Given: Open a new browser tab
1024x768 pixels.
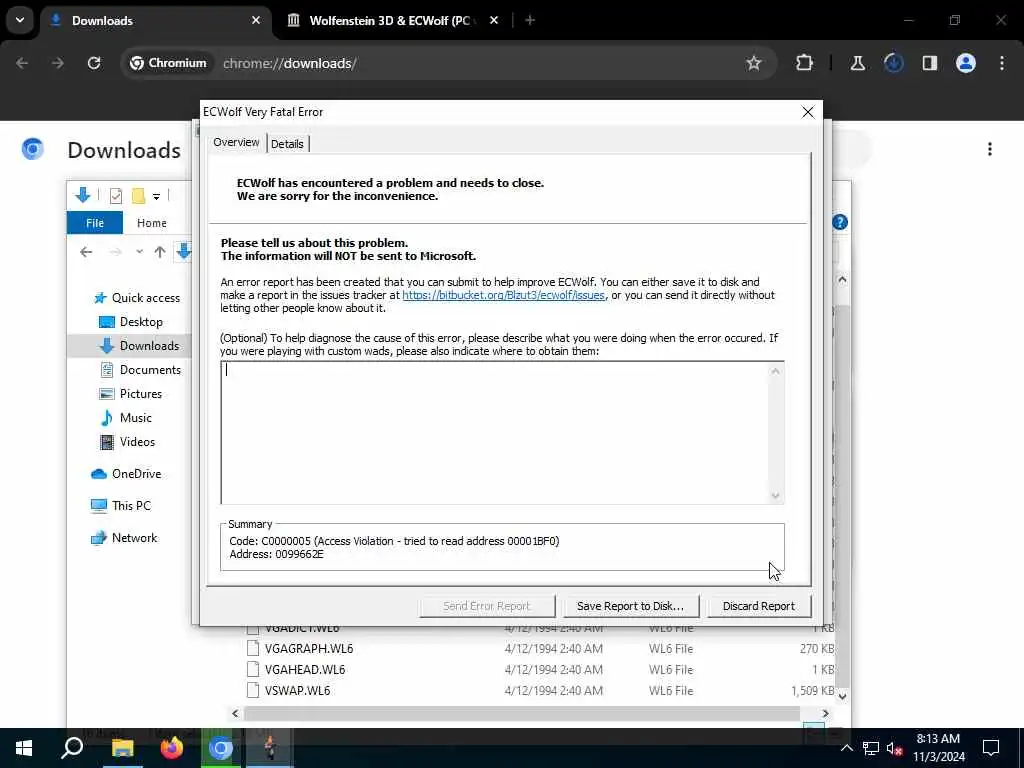Looking at the screenshot, I should (530, 20).
